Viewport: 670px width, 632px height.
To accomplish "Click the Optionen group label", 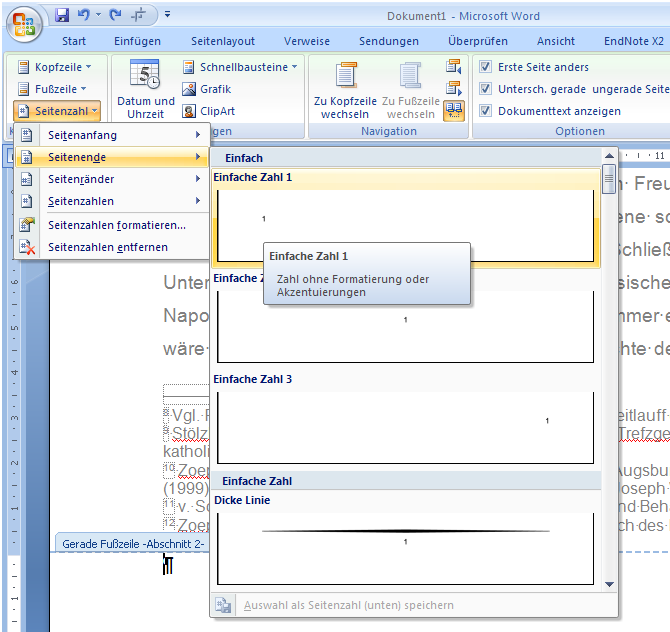I will pyautogui.click(x=580, y=131).
